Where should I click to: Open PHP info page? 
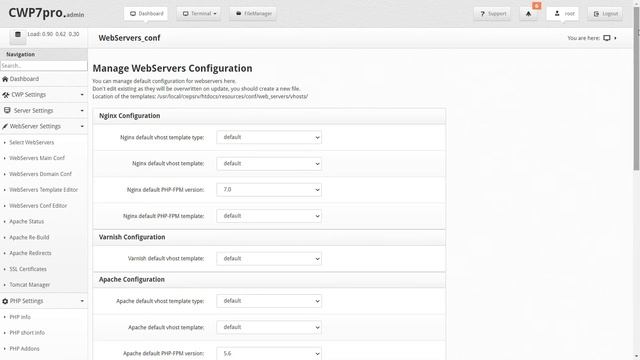coord(20,317)
